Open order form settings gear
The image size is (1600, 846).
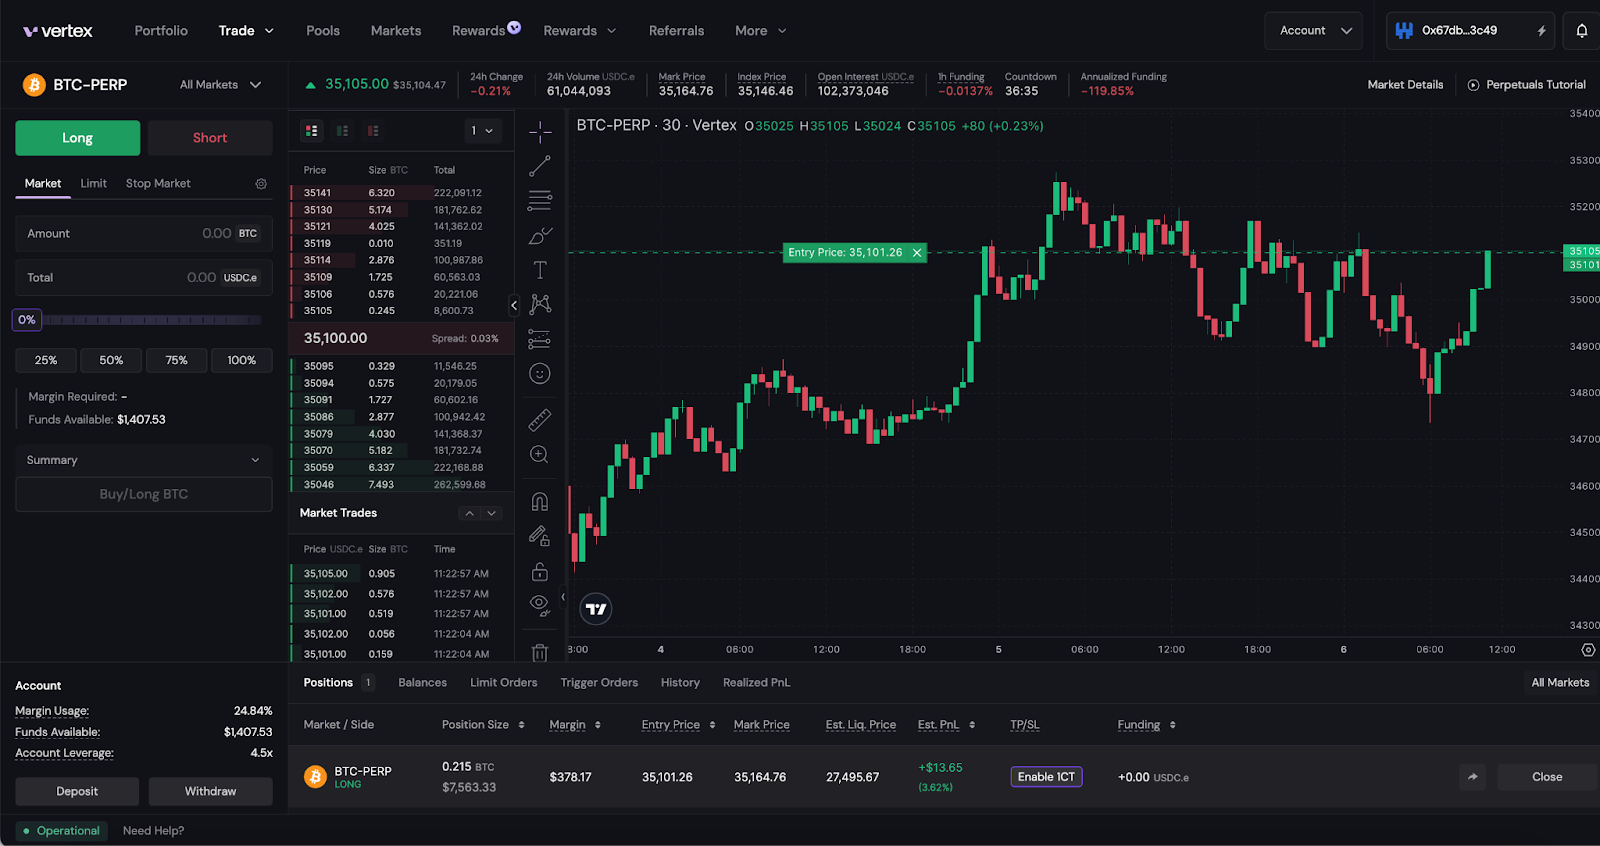tap(261, 184)
